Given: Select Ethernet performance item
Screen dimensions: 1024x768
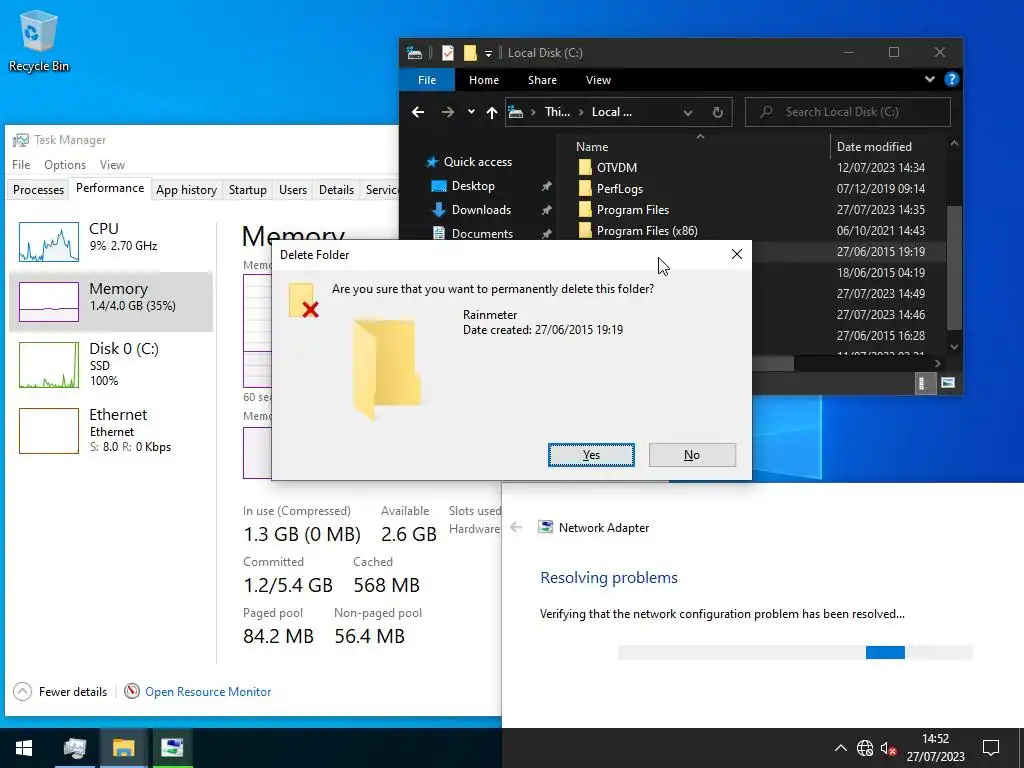Looking at the screenshot, I should [x=111, y=430].
